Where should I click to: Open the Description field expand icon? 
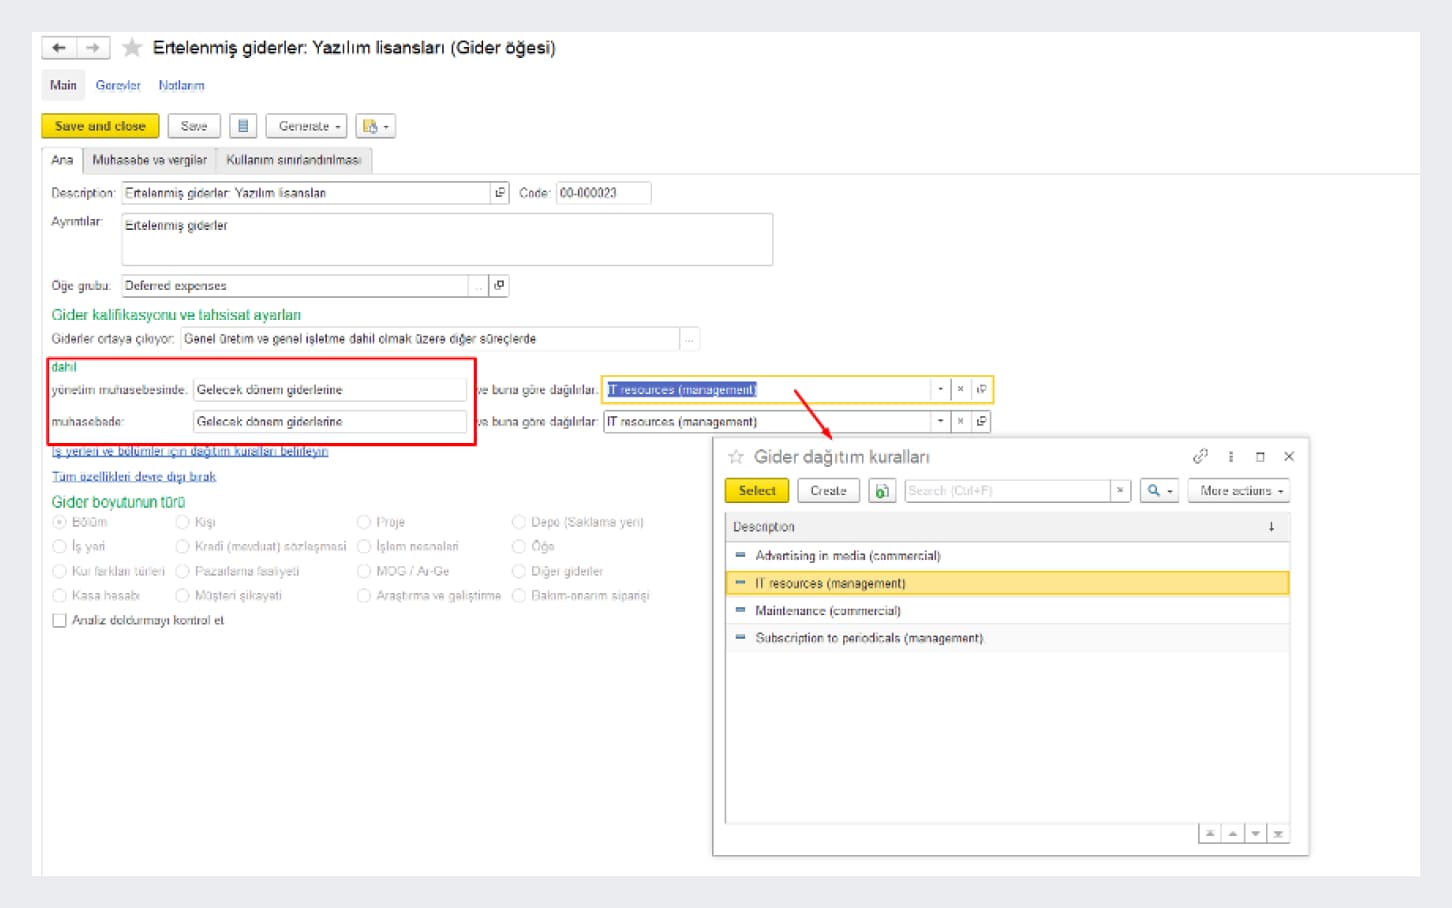click(x=499, y=193)
